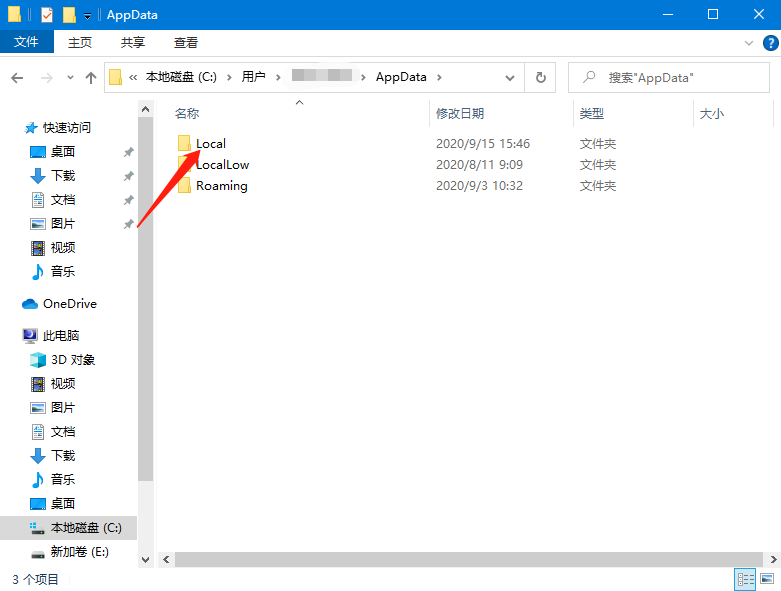Select 新加卷 (E:) drive
Image resolution: width=781 pixels, height=591 pixels.
[79, 552]
